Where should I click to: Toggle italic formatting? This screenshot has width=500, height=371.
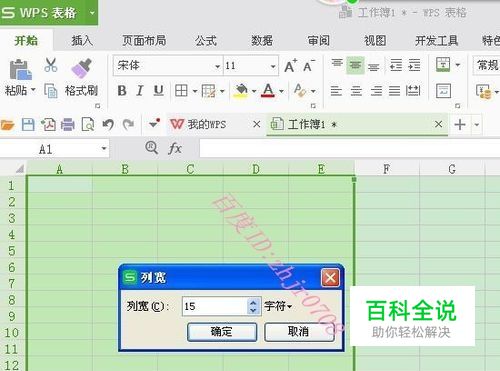point(140,90)
